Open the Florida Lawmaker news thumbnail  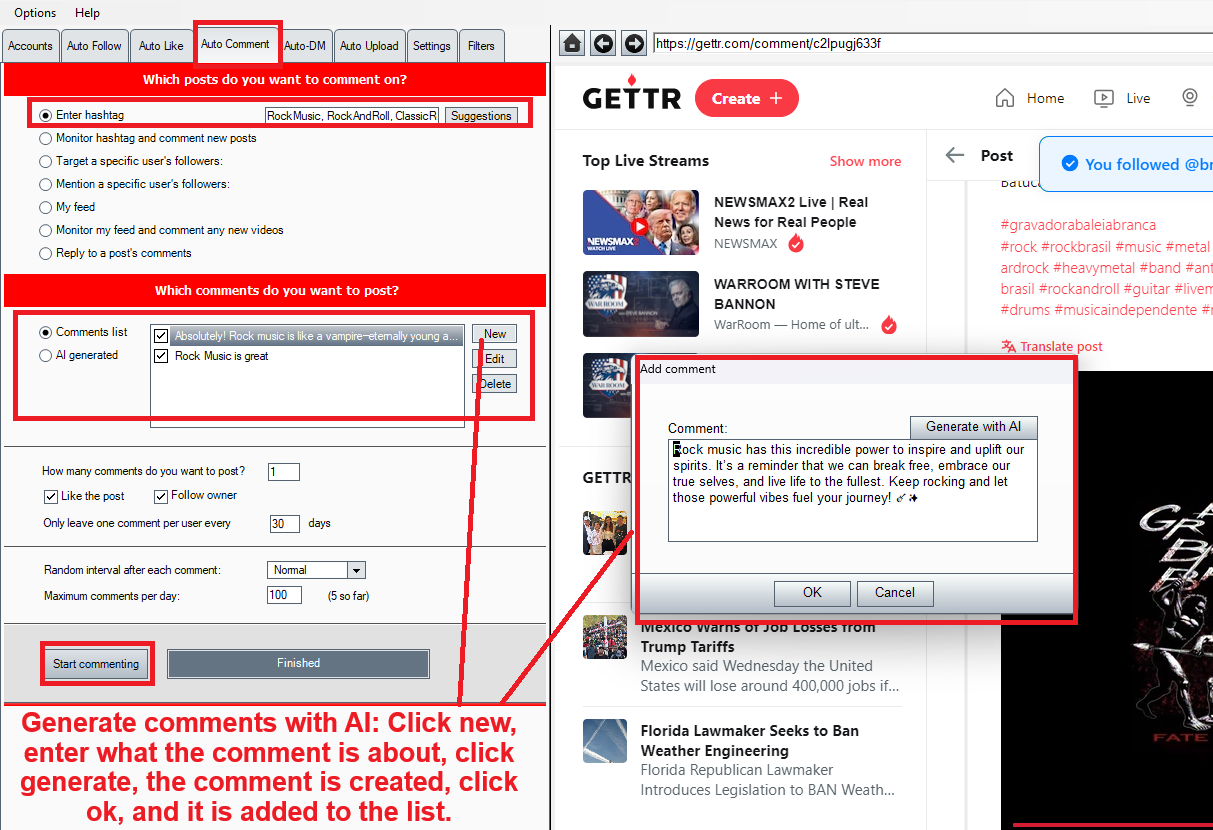(x=605, y=741)
